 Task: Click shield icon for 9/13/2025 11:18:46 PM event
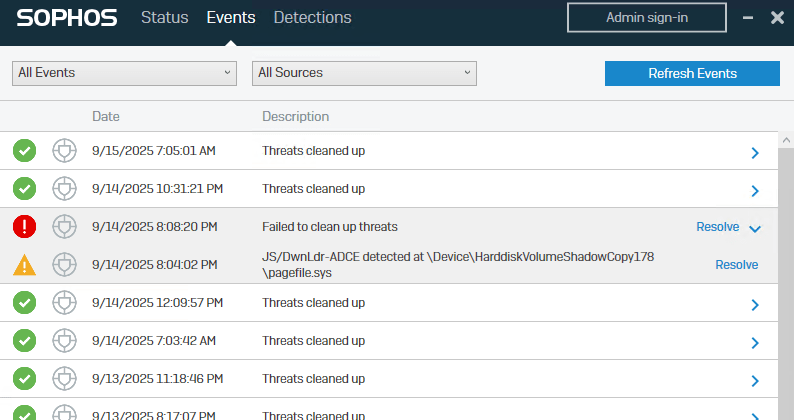64,379
